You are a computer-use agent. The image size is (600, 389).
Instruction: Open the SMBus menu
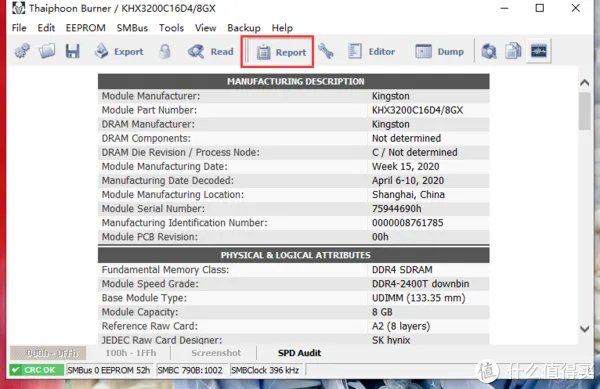[x=132, y=28]
